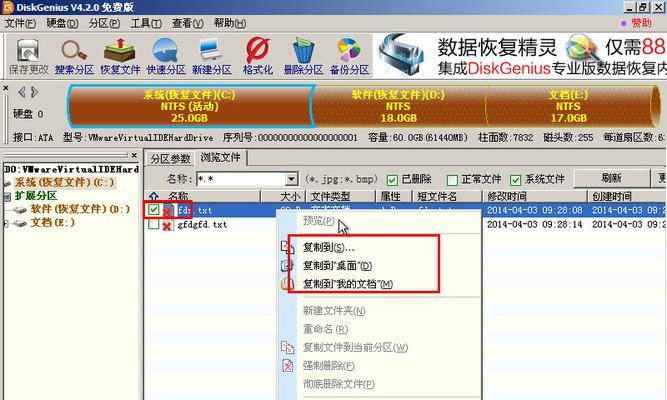Click the DiskGenius title bar app icon
Screen dimensions: 667x400
click(8, 7)
